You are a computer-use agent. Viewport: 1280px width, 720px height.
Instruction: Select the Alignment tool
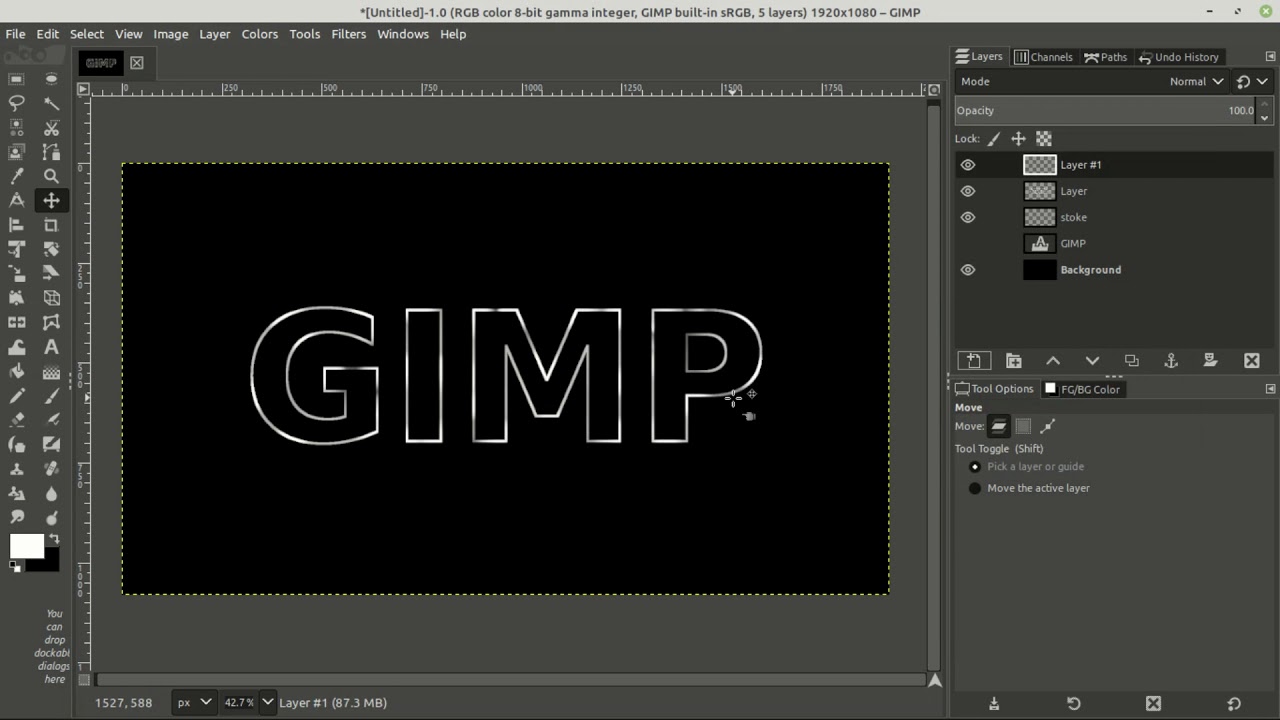pyautogui.click(x=17, y=225)
